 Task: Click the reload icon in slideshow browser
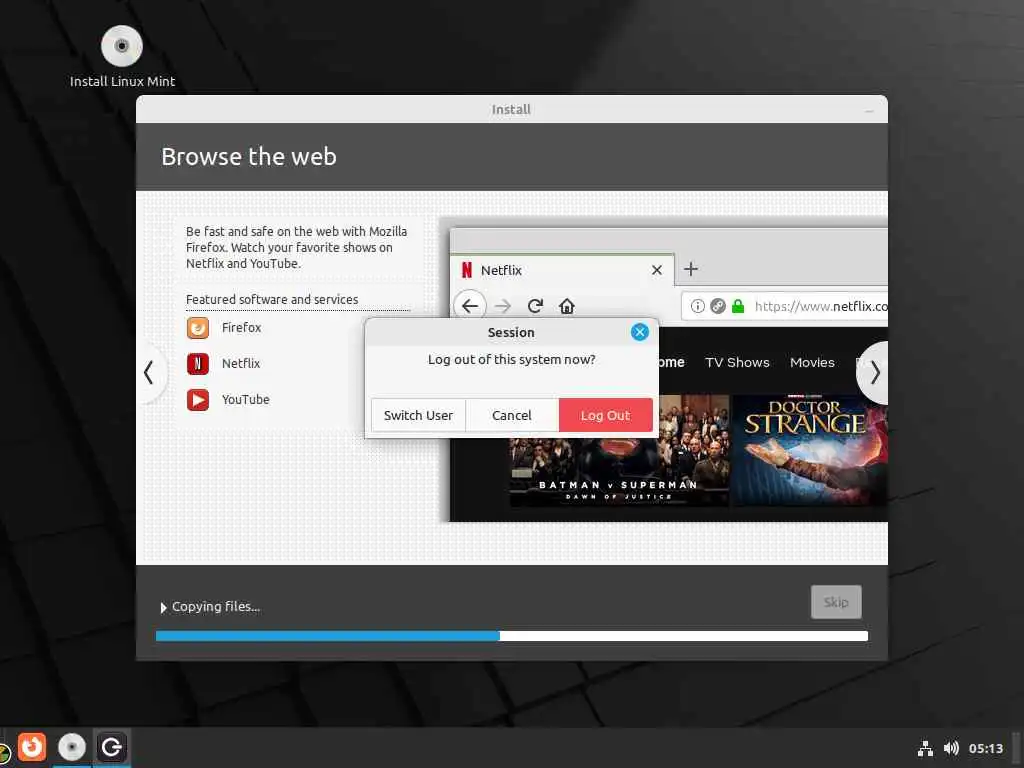point(536,306)
